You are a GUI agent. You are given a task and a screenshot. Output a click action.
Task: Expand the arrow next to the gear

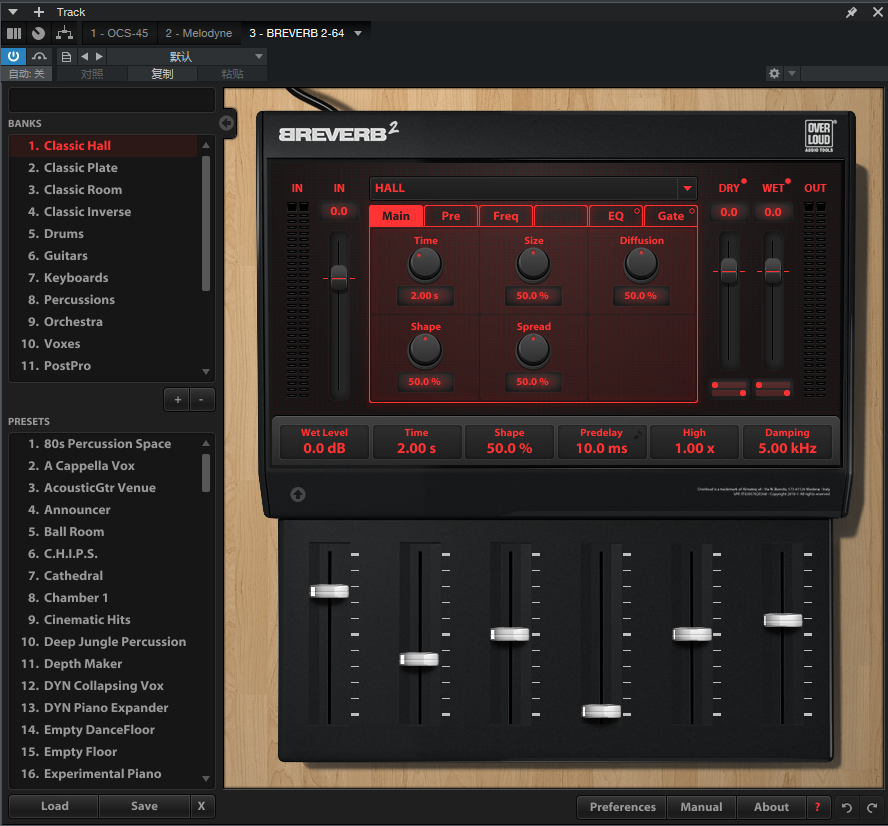pos(792,73)
